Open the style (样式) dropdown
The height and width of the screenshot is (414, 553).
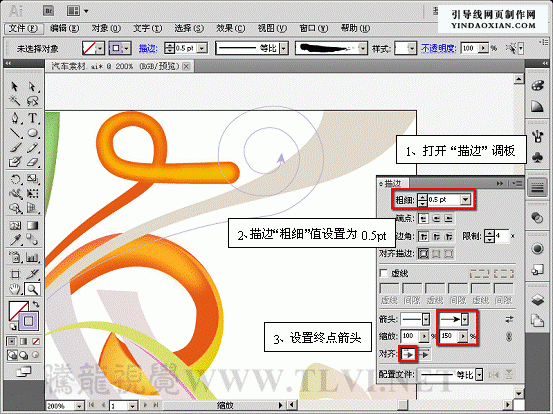click(x=412, y=48)
